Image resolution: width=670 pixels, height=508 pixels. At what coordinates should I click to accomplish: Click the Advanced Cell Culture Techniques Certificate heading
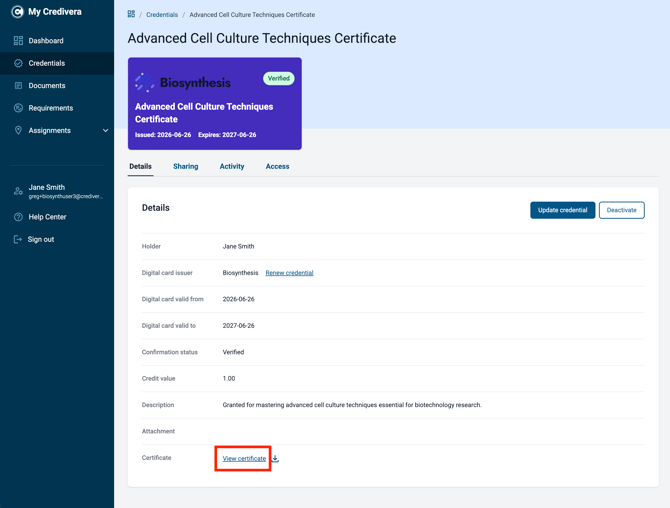[x=262, y=38]
